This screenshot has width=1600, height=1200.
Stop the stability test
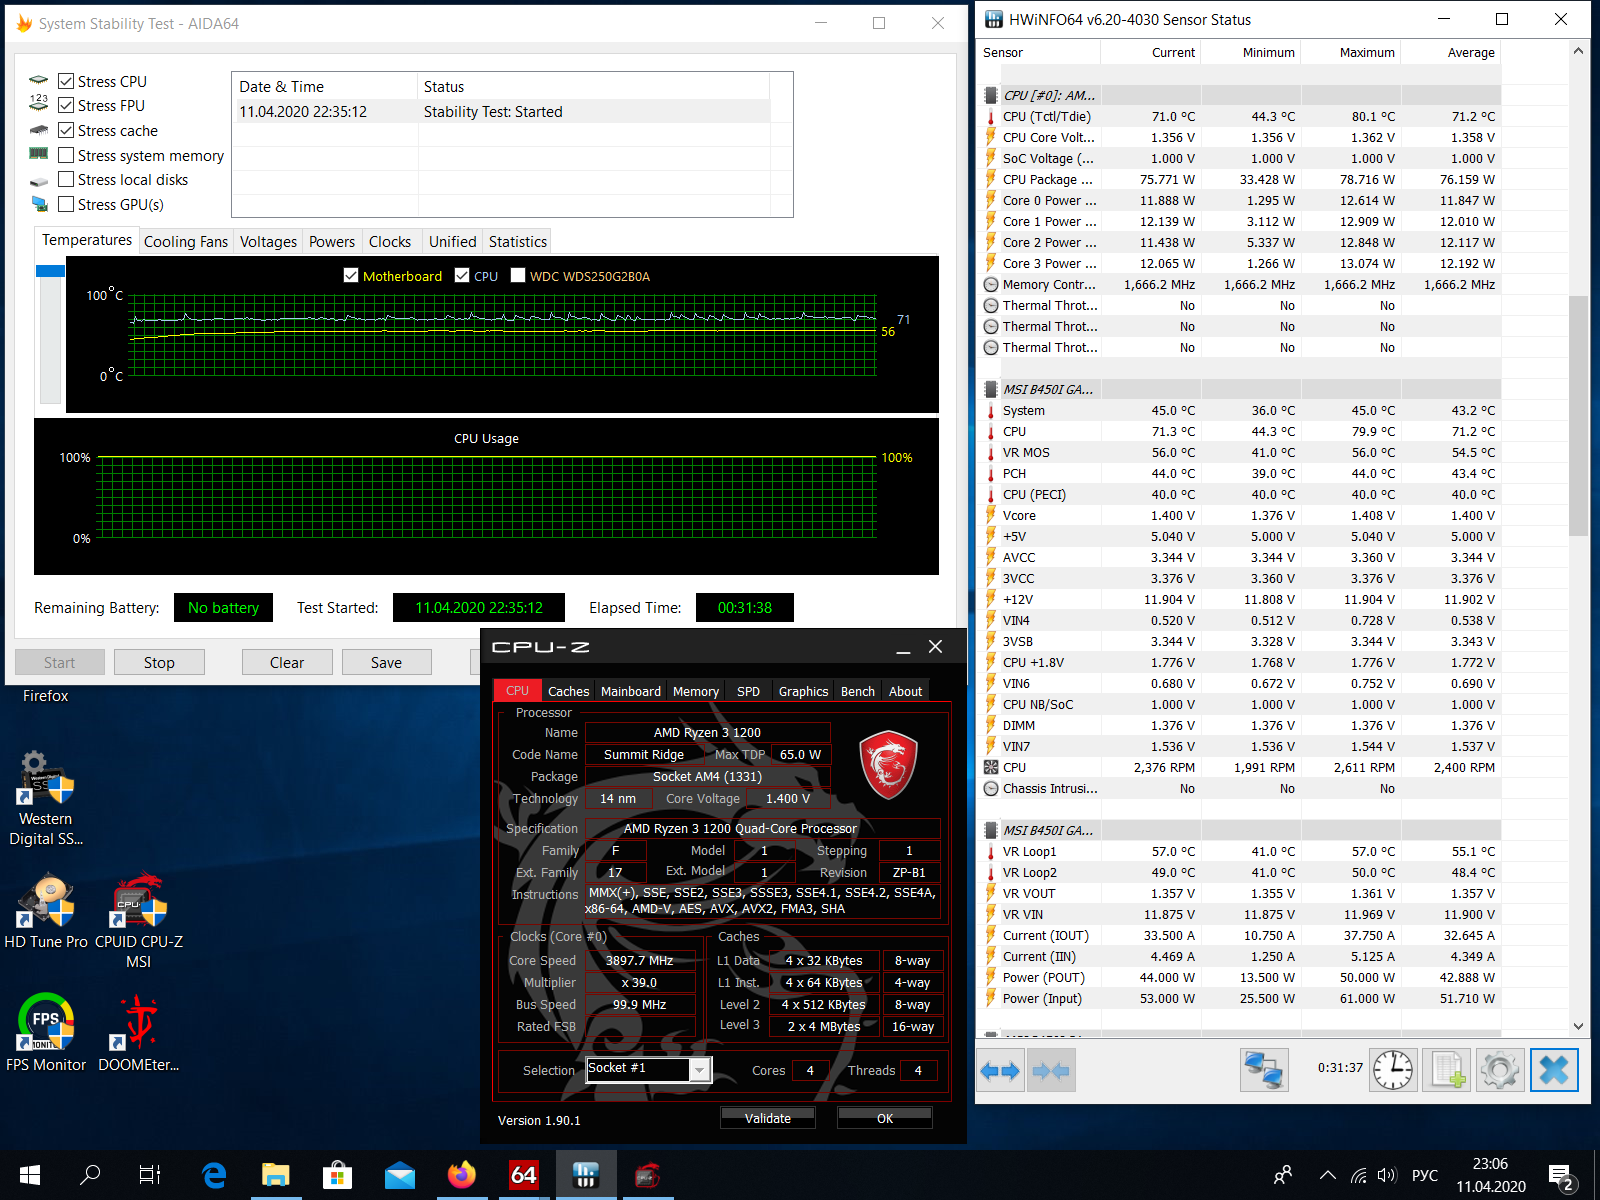click(x=159, y=662)
